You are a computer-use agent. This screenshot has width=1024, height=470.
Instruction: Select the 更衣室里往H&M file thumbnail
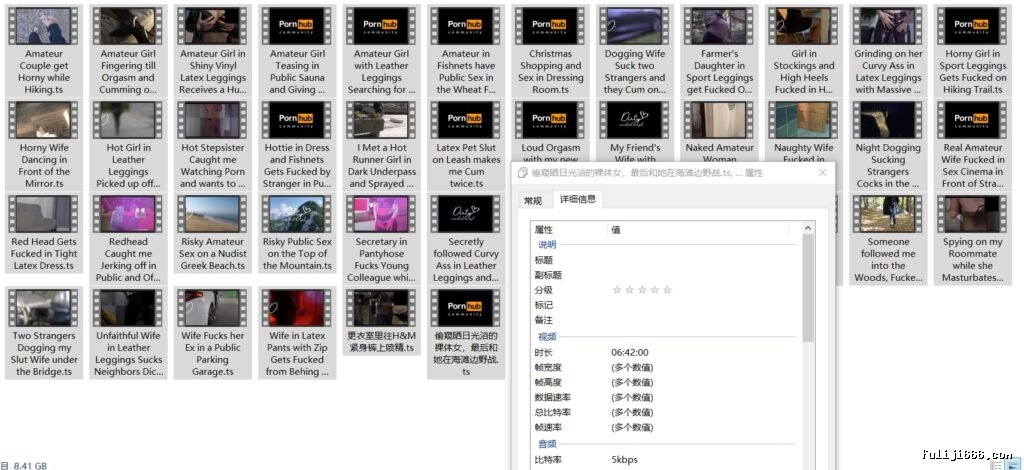(381, 308)
